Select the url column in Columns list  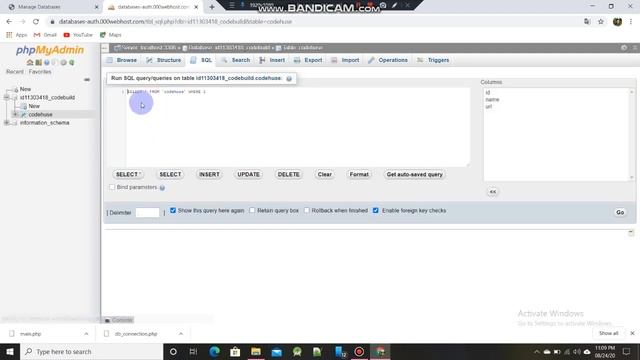pos(489,107)
